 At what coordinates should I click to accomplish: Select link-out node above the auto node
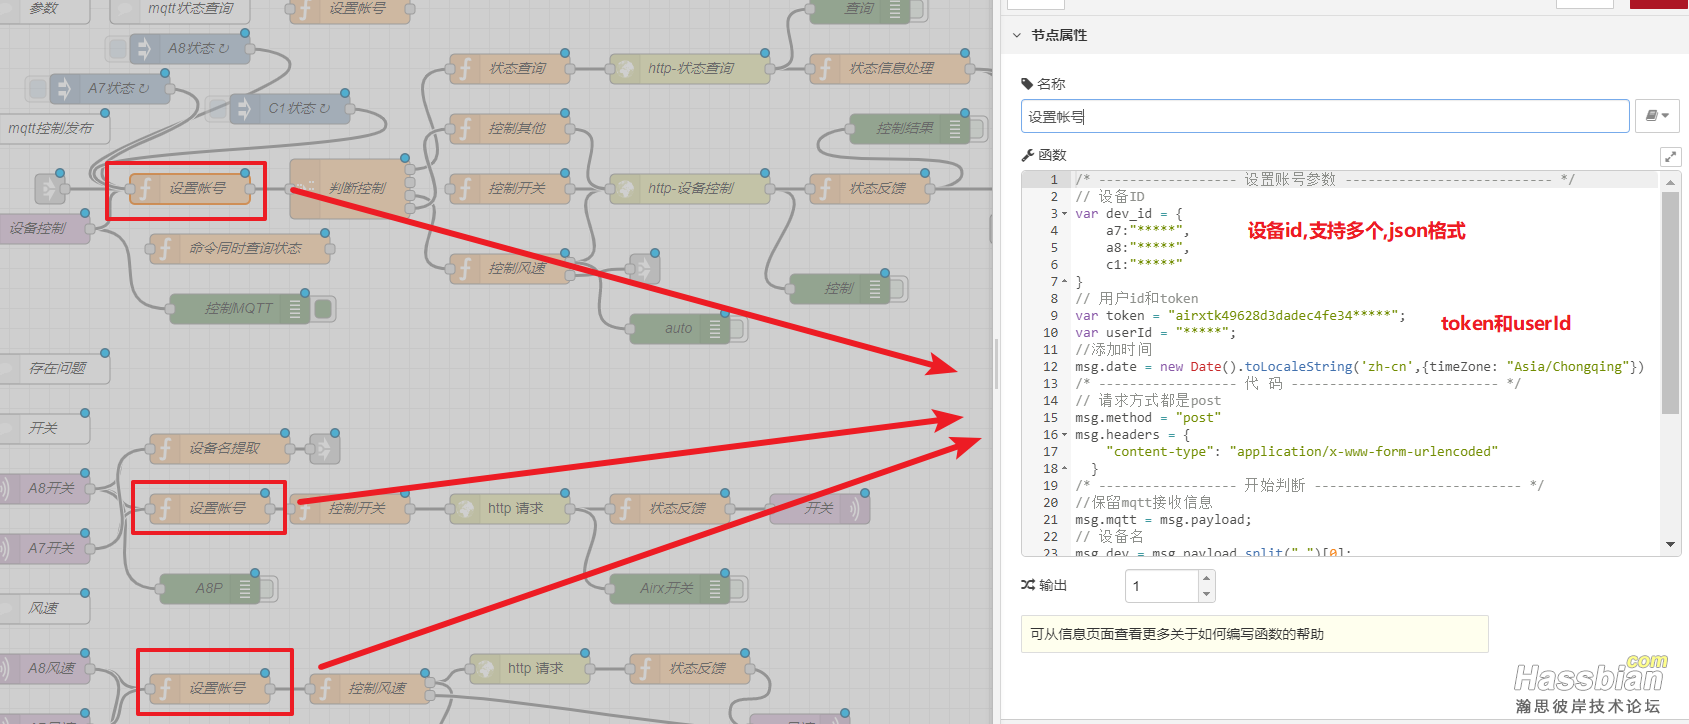coord(644,268)
